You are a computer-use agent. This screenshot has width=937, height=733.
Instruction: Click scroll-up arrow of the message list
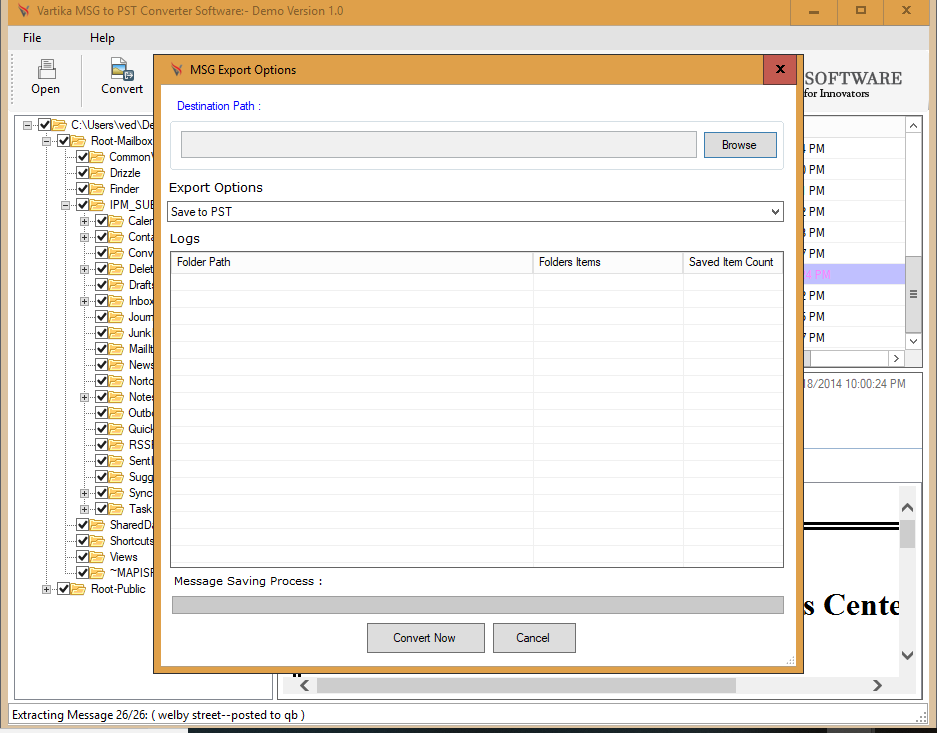point(913,125)
